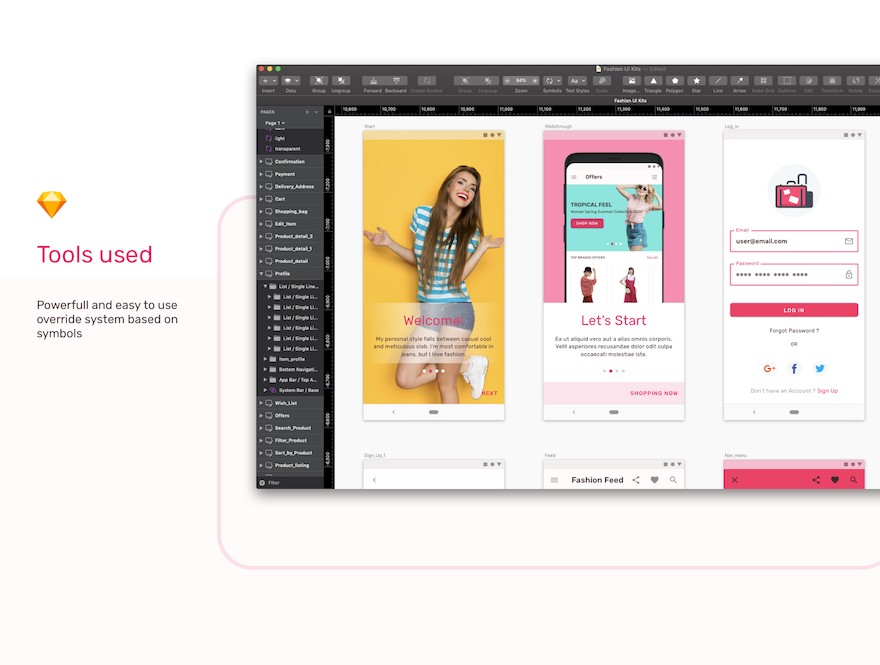This screenshot has width=880, height=665.
Task: Click the Twitter login icon
Action: point(819,369)
